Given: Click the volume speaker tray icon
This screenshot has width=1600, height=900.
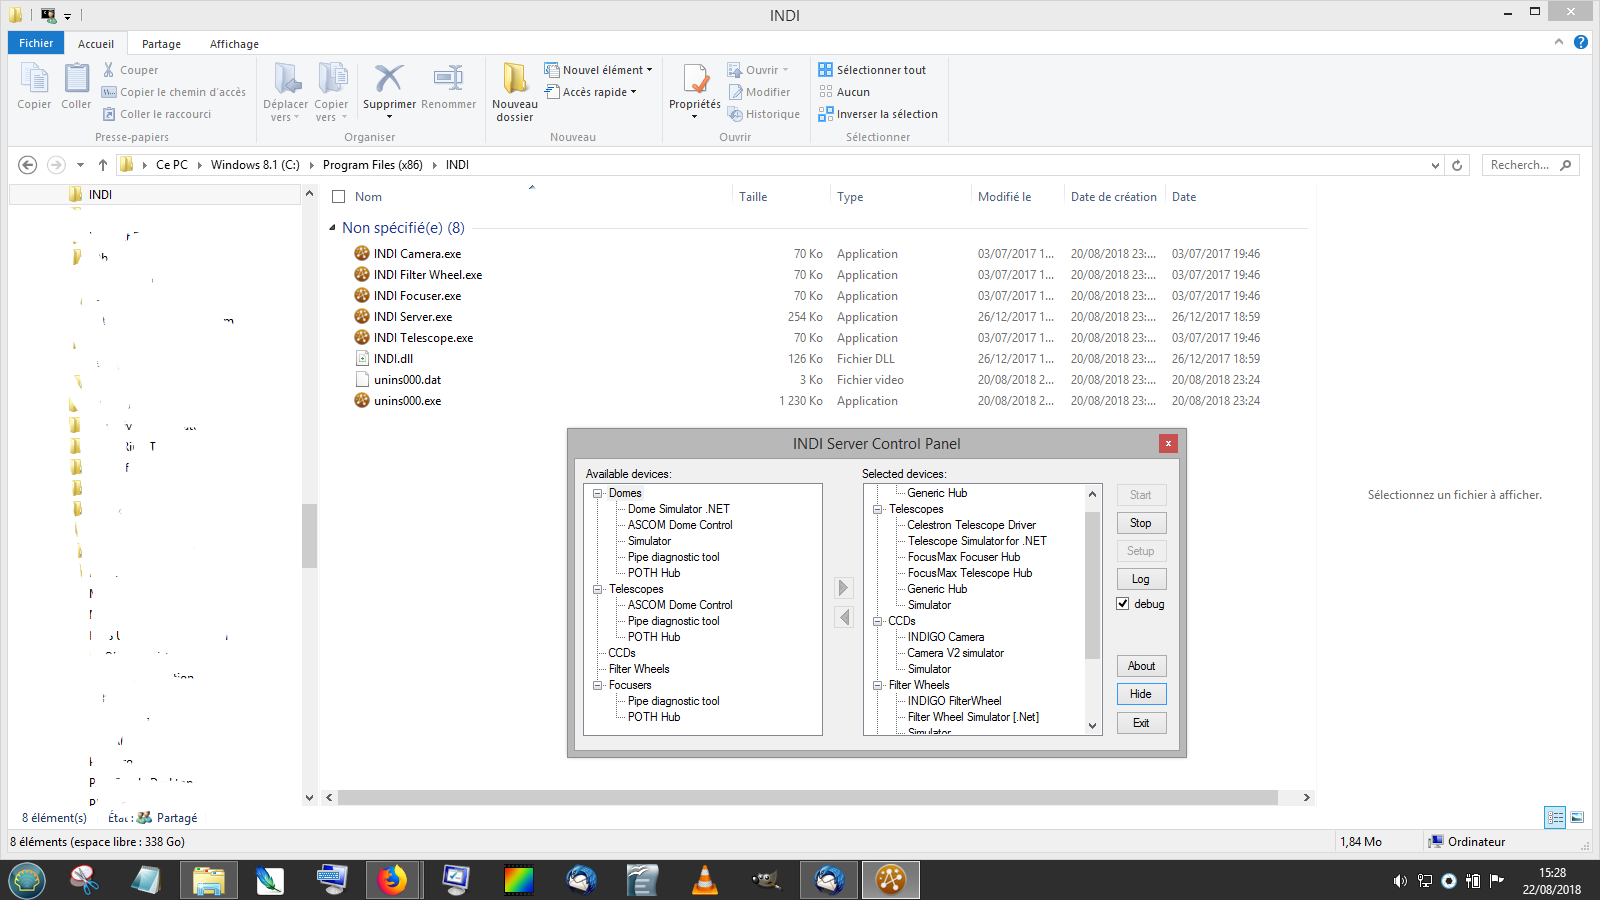Looking at the screenshot, I should point(1400,881).
